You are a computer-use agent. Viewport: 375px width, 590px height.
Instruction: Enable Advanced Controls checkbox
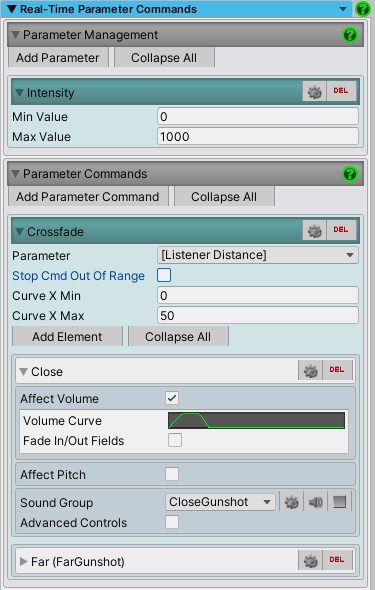tap(172, 522)
